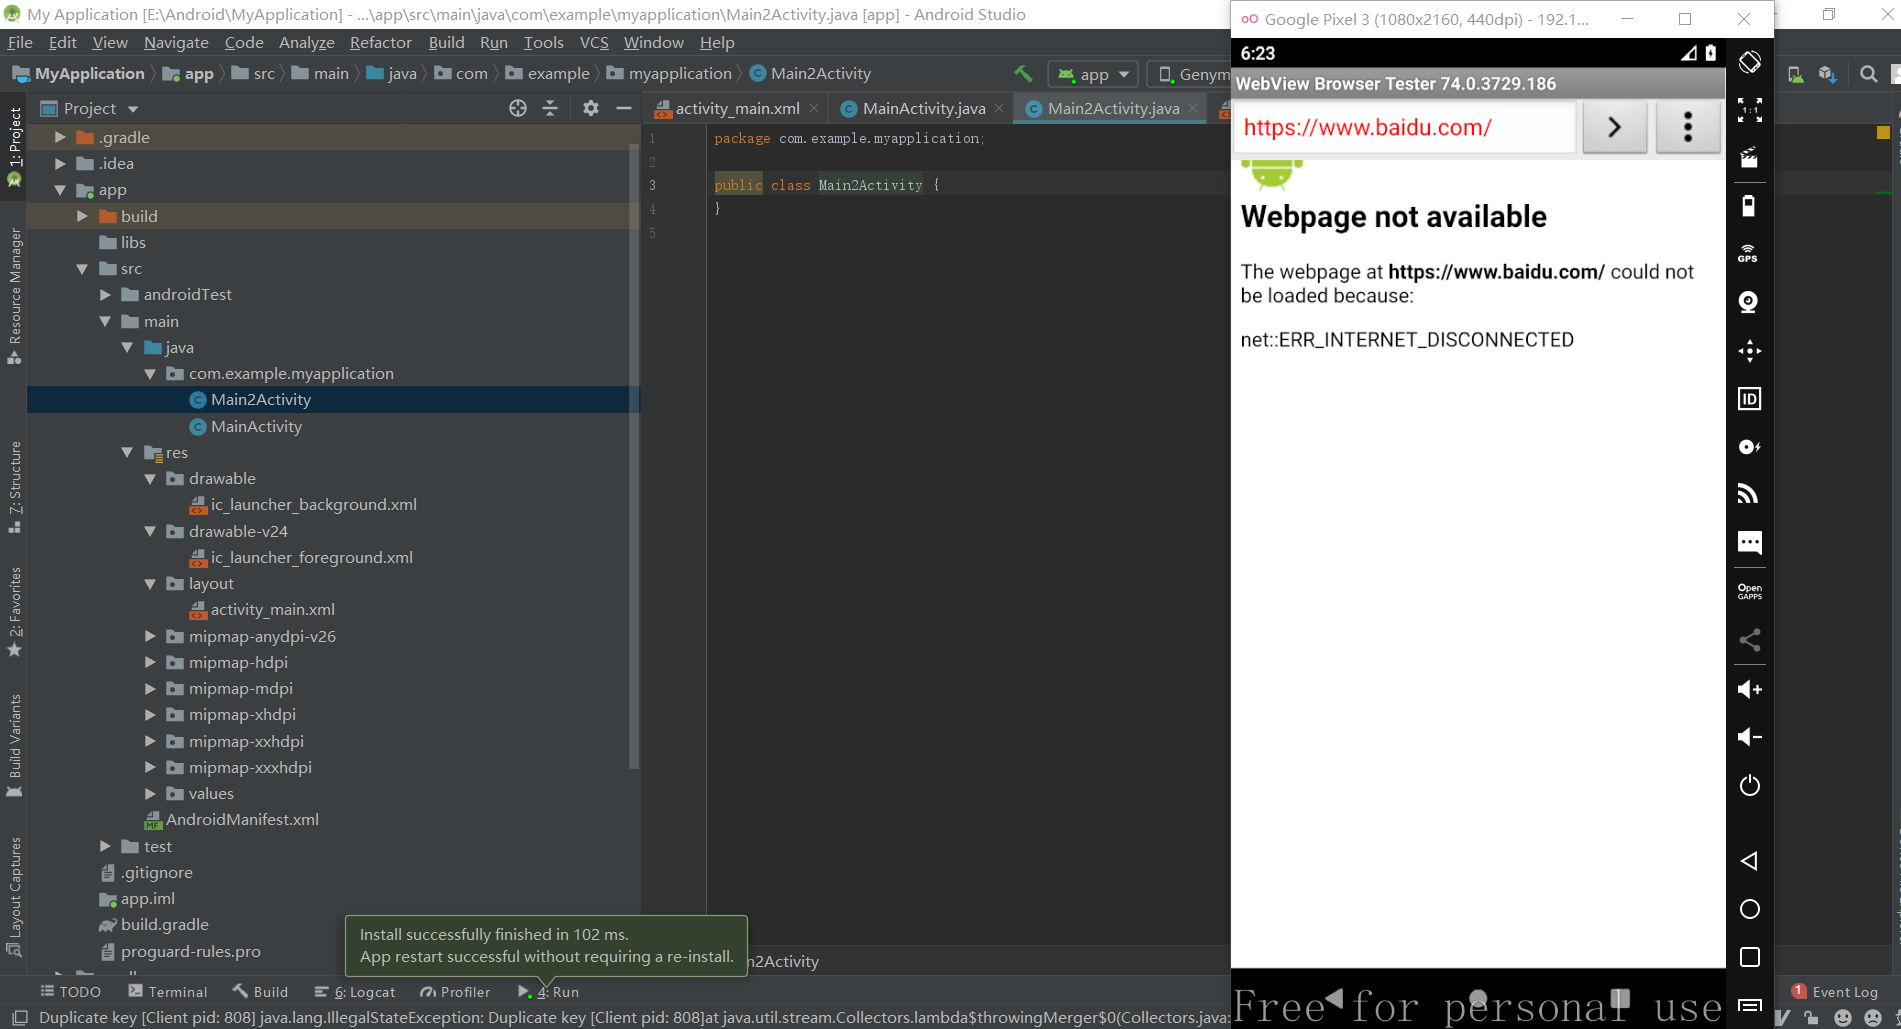1901x1029 pixels.
Task: Open Genymotion disk I/O widget
Action: tap(1750, 447)
